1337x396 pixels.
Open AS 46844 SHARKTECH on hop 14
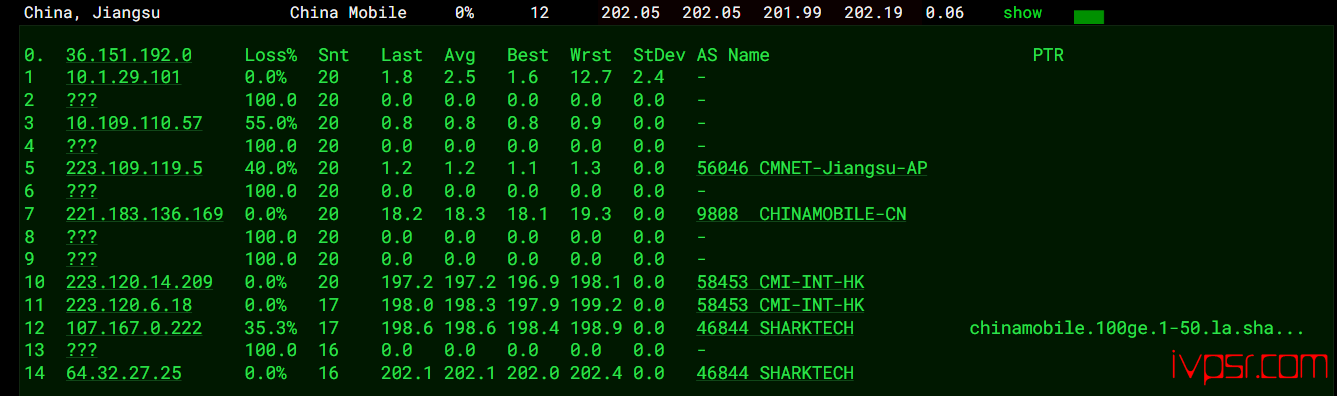click(x=775, y=373)
